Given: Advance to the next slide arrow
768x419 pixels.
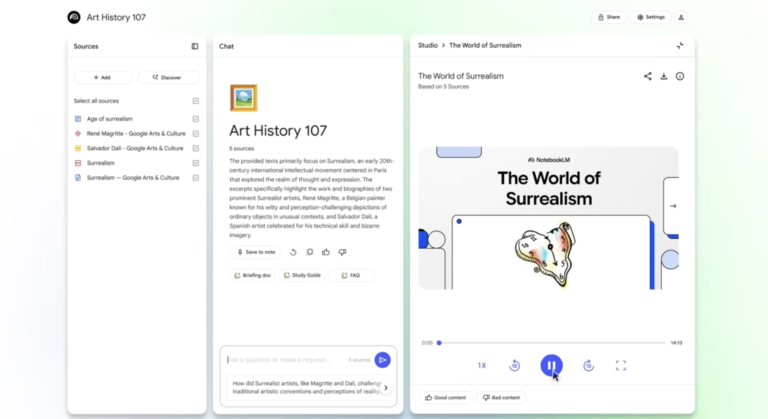Looking at the screenshot, I should click(673, 206).
